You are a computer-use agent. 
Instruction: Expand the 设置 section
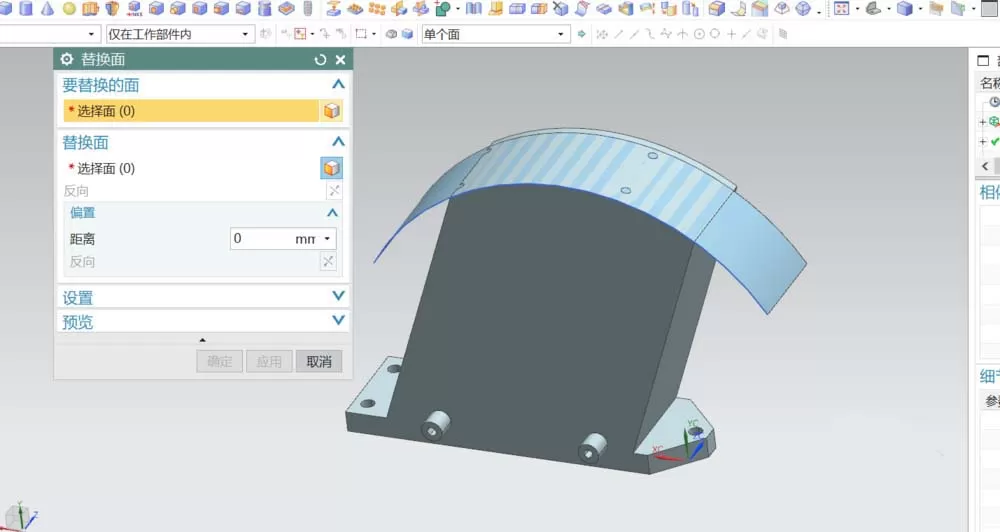click(x=203, y=297)
